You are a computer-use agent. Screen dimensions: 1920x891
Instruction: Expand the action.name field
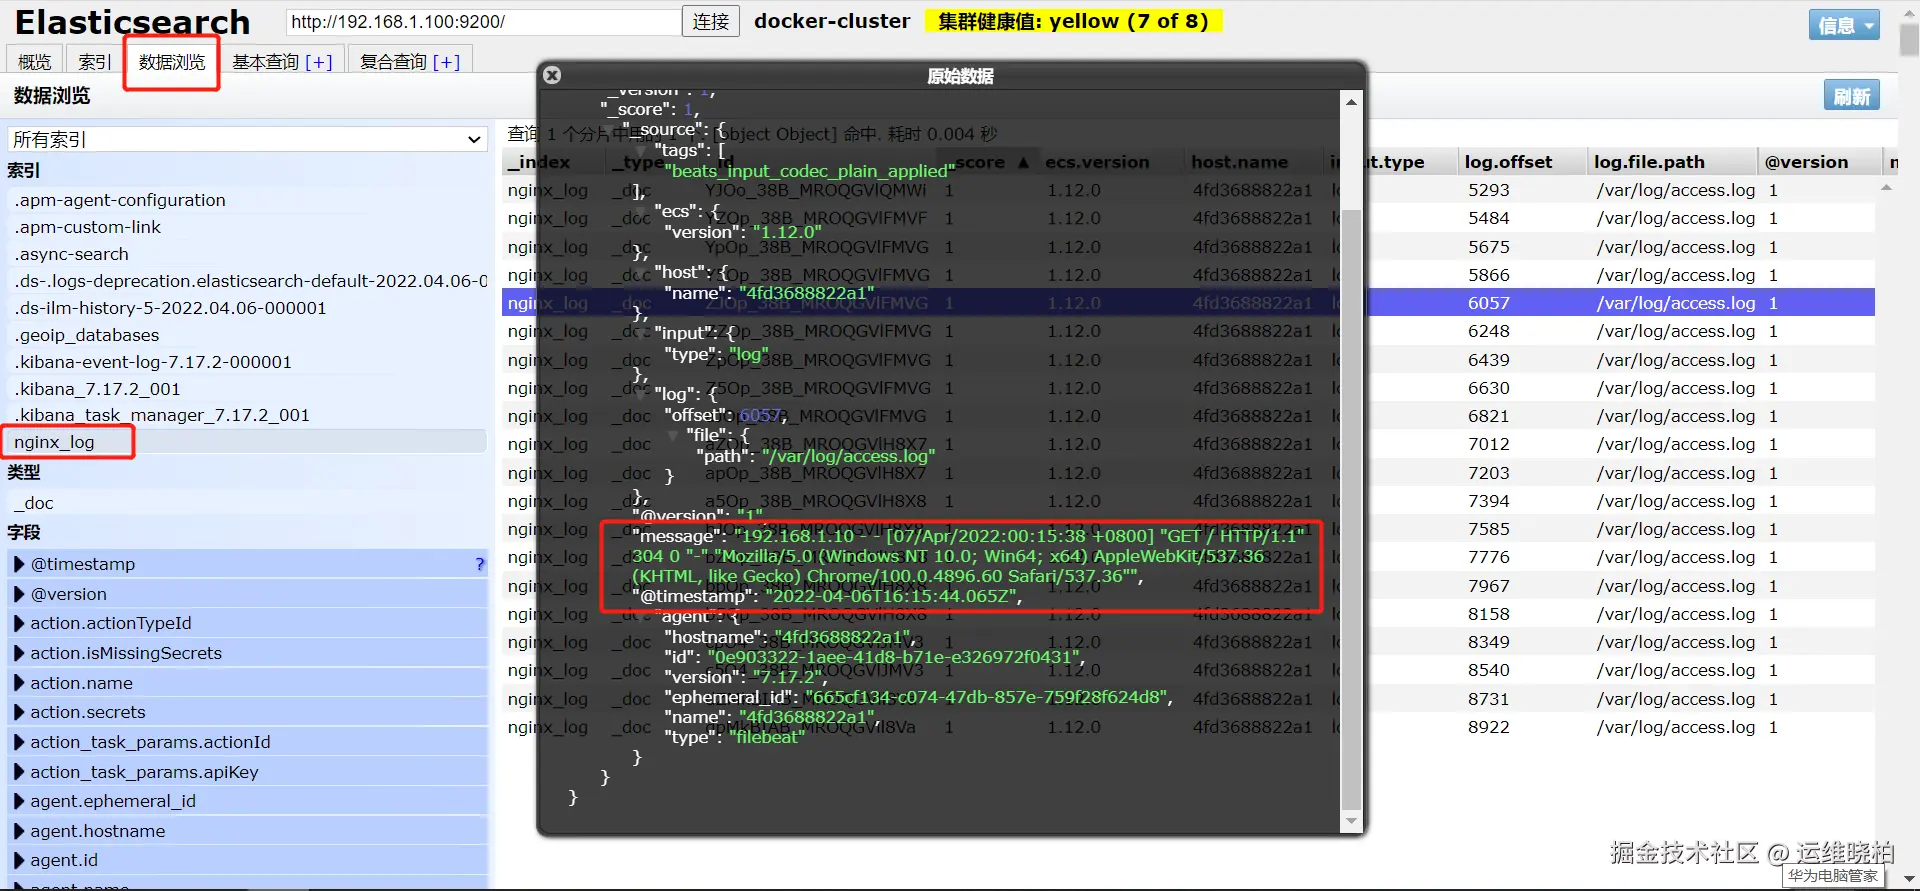coord(19,683)
